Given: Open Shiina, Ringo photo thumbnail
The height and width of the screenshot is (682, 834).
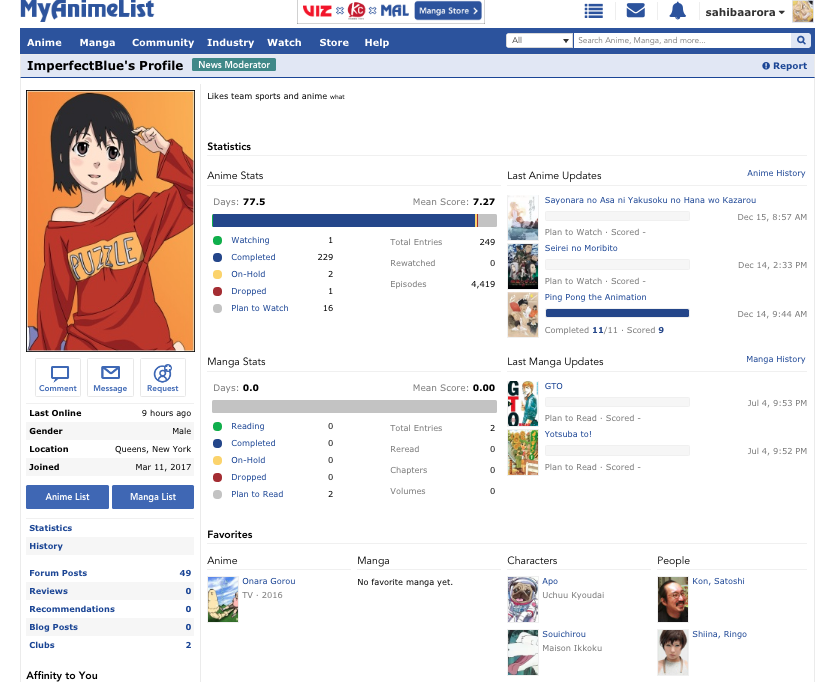Looking at the screenshot, I should (673, 652).
